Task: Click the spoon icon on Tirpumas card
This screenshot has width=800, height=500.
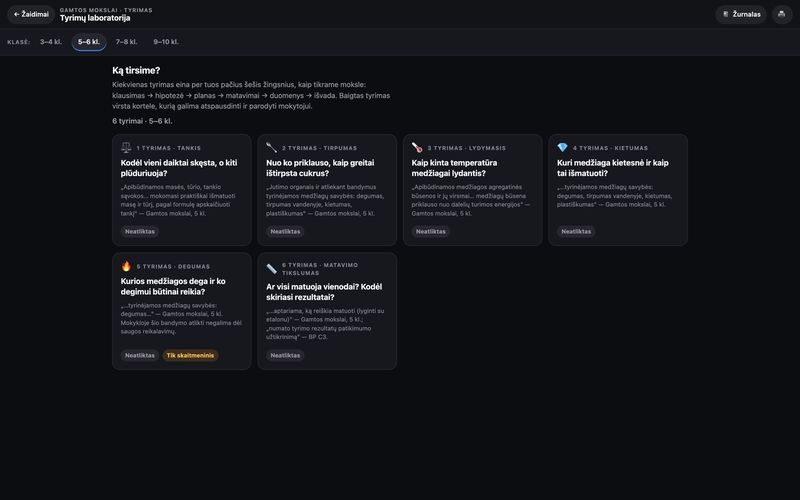Action: 271,147
